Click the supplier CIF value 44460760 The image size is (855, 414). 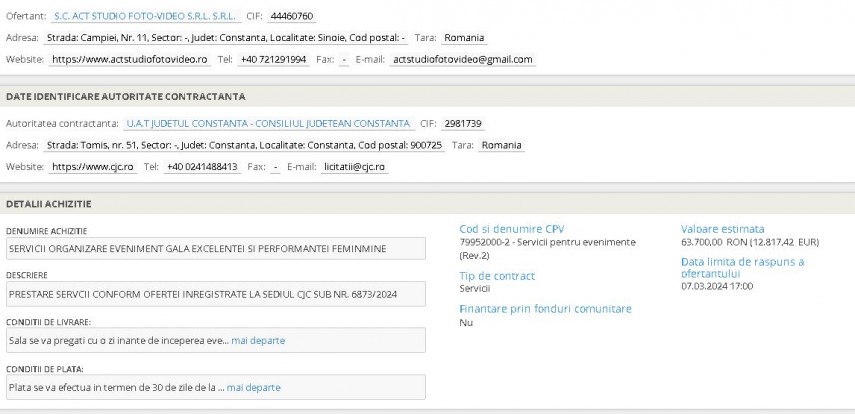coord(292,17)
